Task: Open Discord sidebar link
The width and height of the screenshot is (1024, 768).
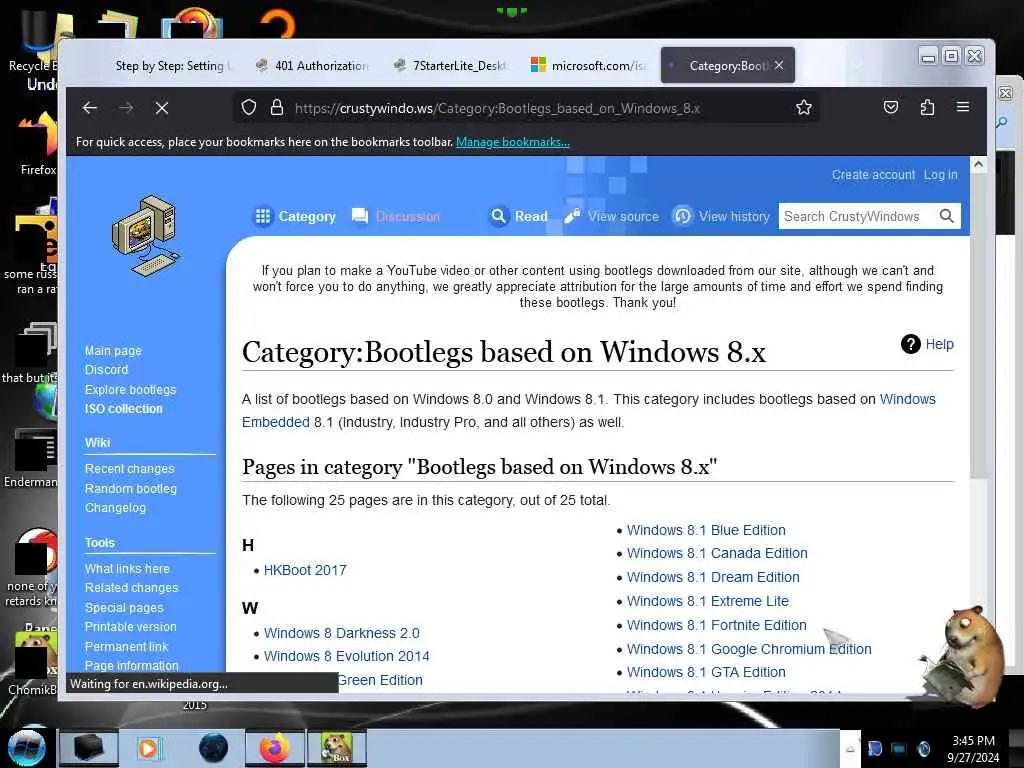Action: pos(106,370)
